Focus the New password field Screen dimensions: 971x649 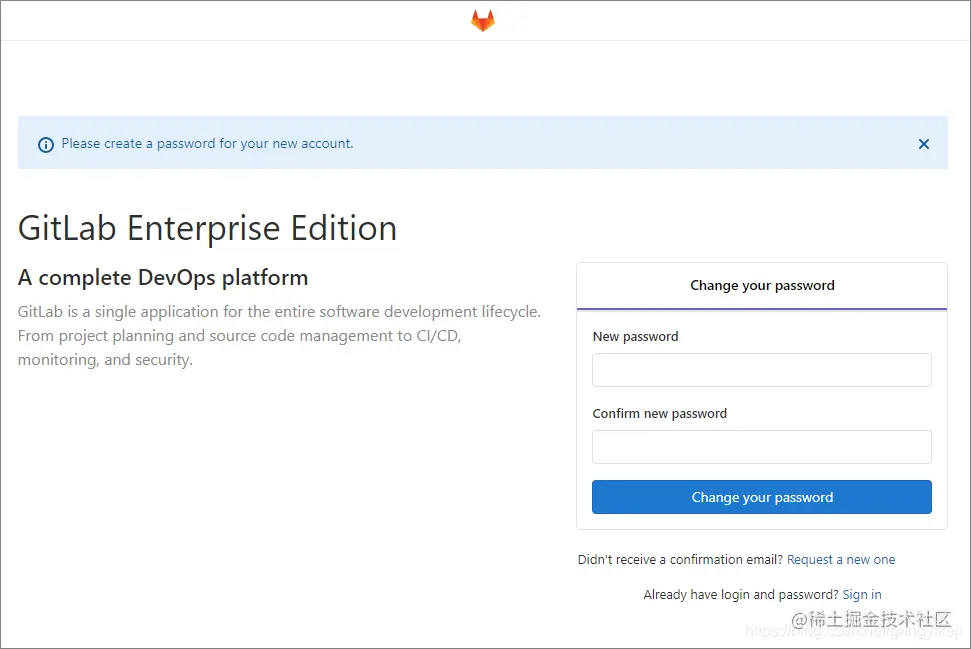click(x=761, y=370)
